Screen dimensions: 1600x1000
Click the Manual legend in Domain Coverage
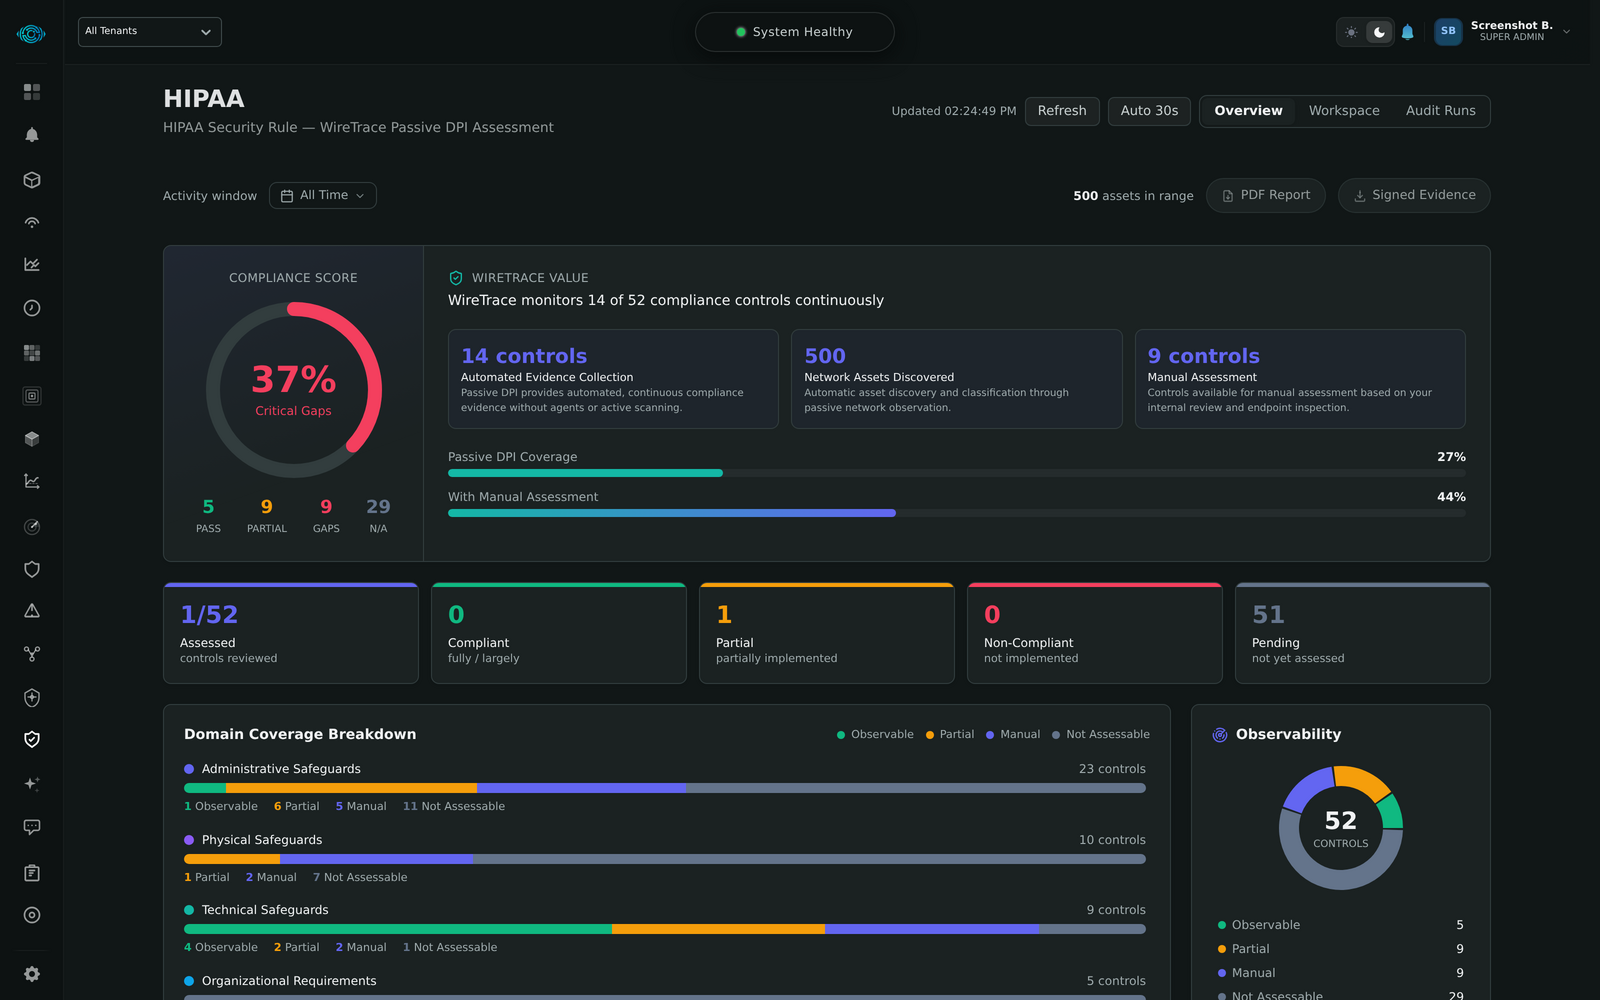click(x=1013, y=735)
